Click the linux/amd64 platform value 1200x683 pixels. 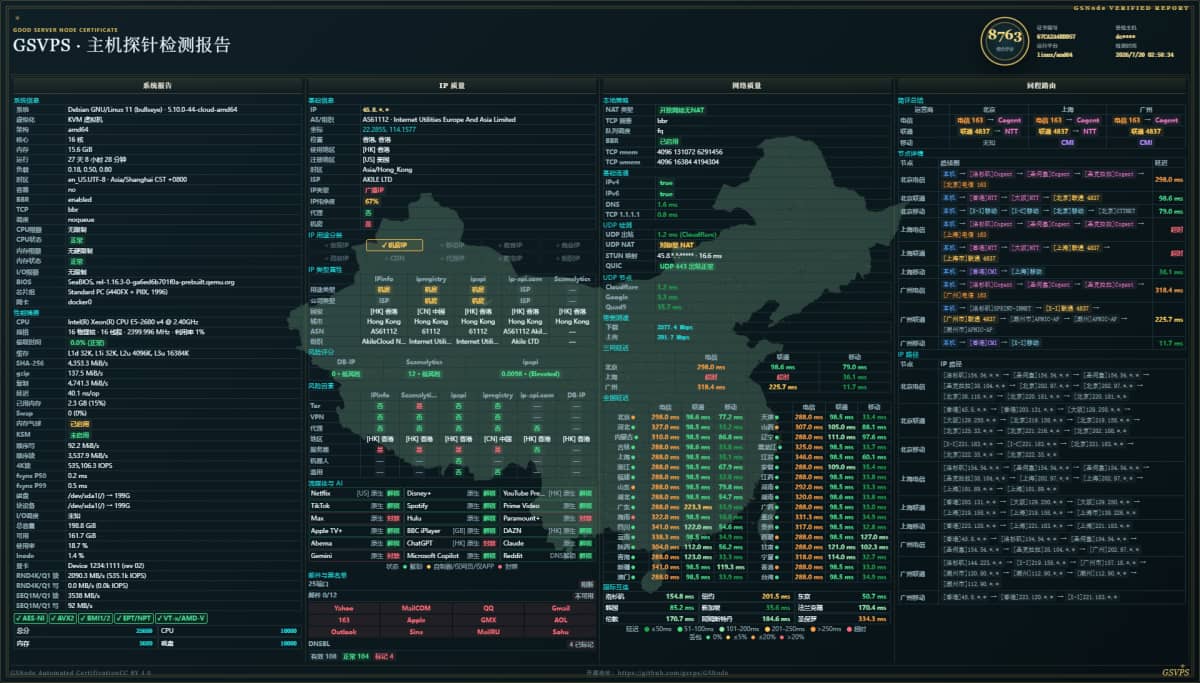click(x=1055, y=54)
